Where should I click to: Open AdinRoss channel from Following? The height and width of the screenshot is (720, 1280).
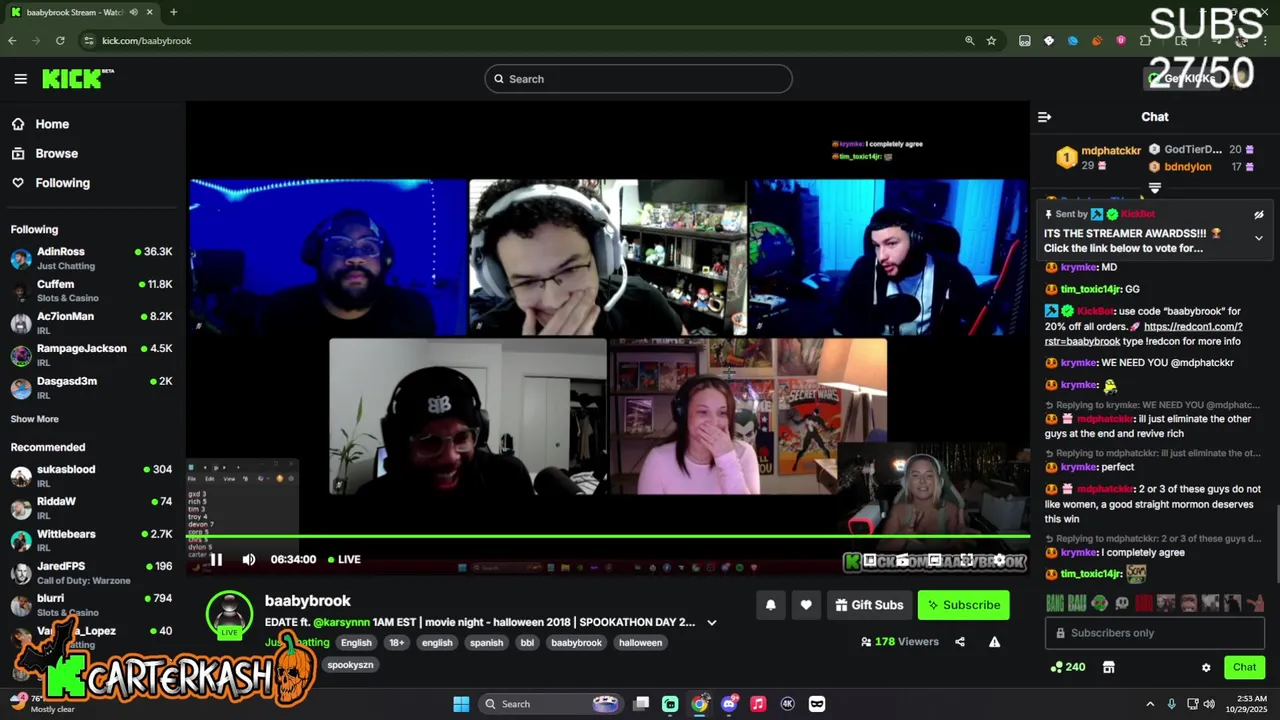point(92,258)
